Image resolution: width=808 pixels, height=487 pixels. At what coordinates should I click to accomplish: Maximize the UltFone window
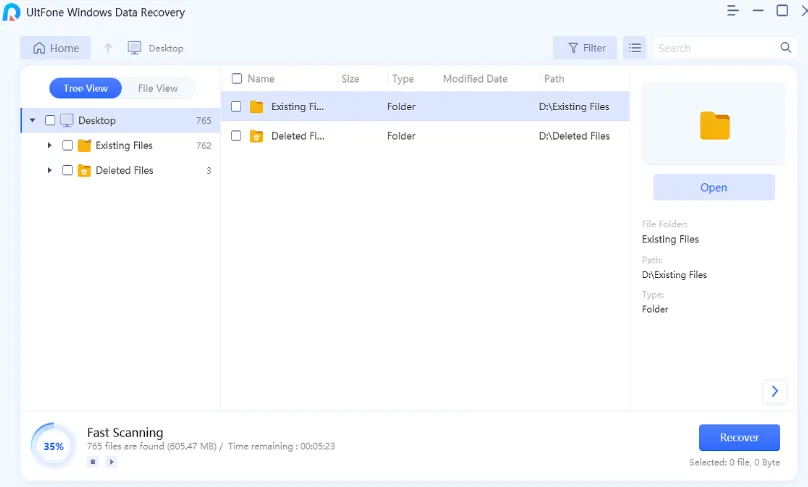click(782, 10)
